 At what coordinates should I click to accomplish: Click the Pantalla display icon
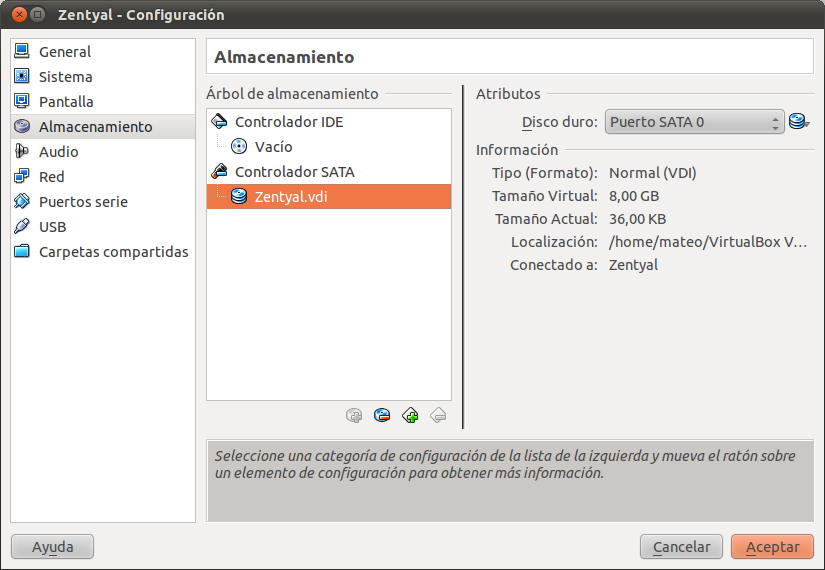click(x=22, y=101)
